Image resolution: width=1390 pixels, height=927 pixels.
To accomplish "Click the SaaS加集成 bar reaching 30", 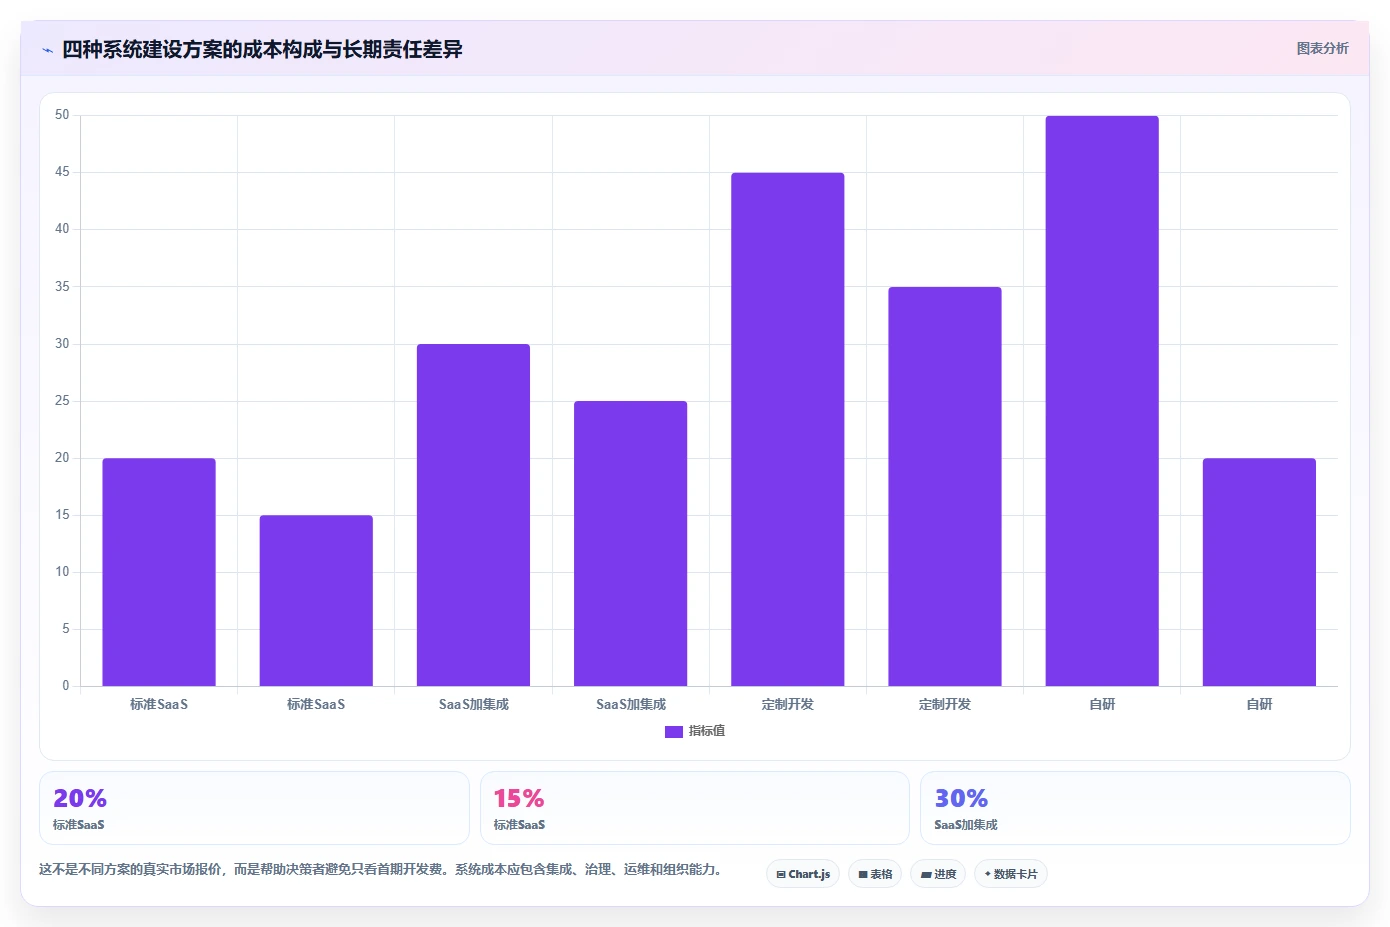I will point(473,515).
